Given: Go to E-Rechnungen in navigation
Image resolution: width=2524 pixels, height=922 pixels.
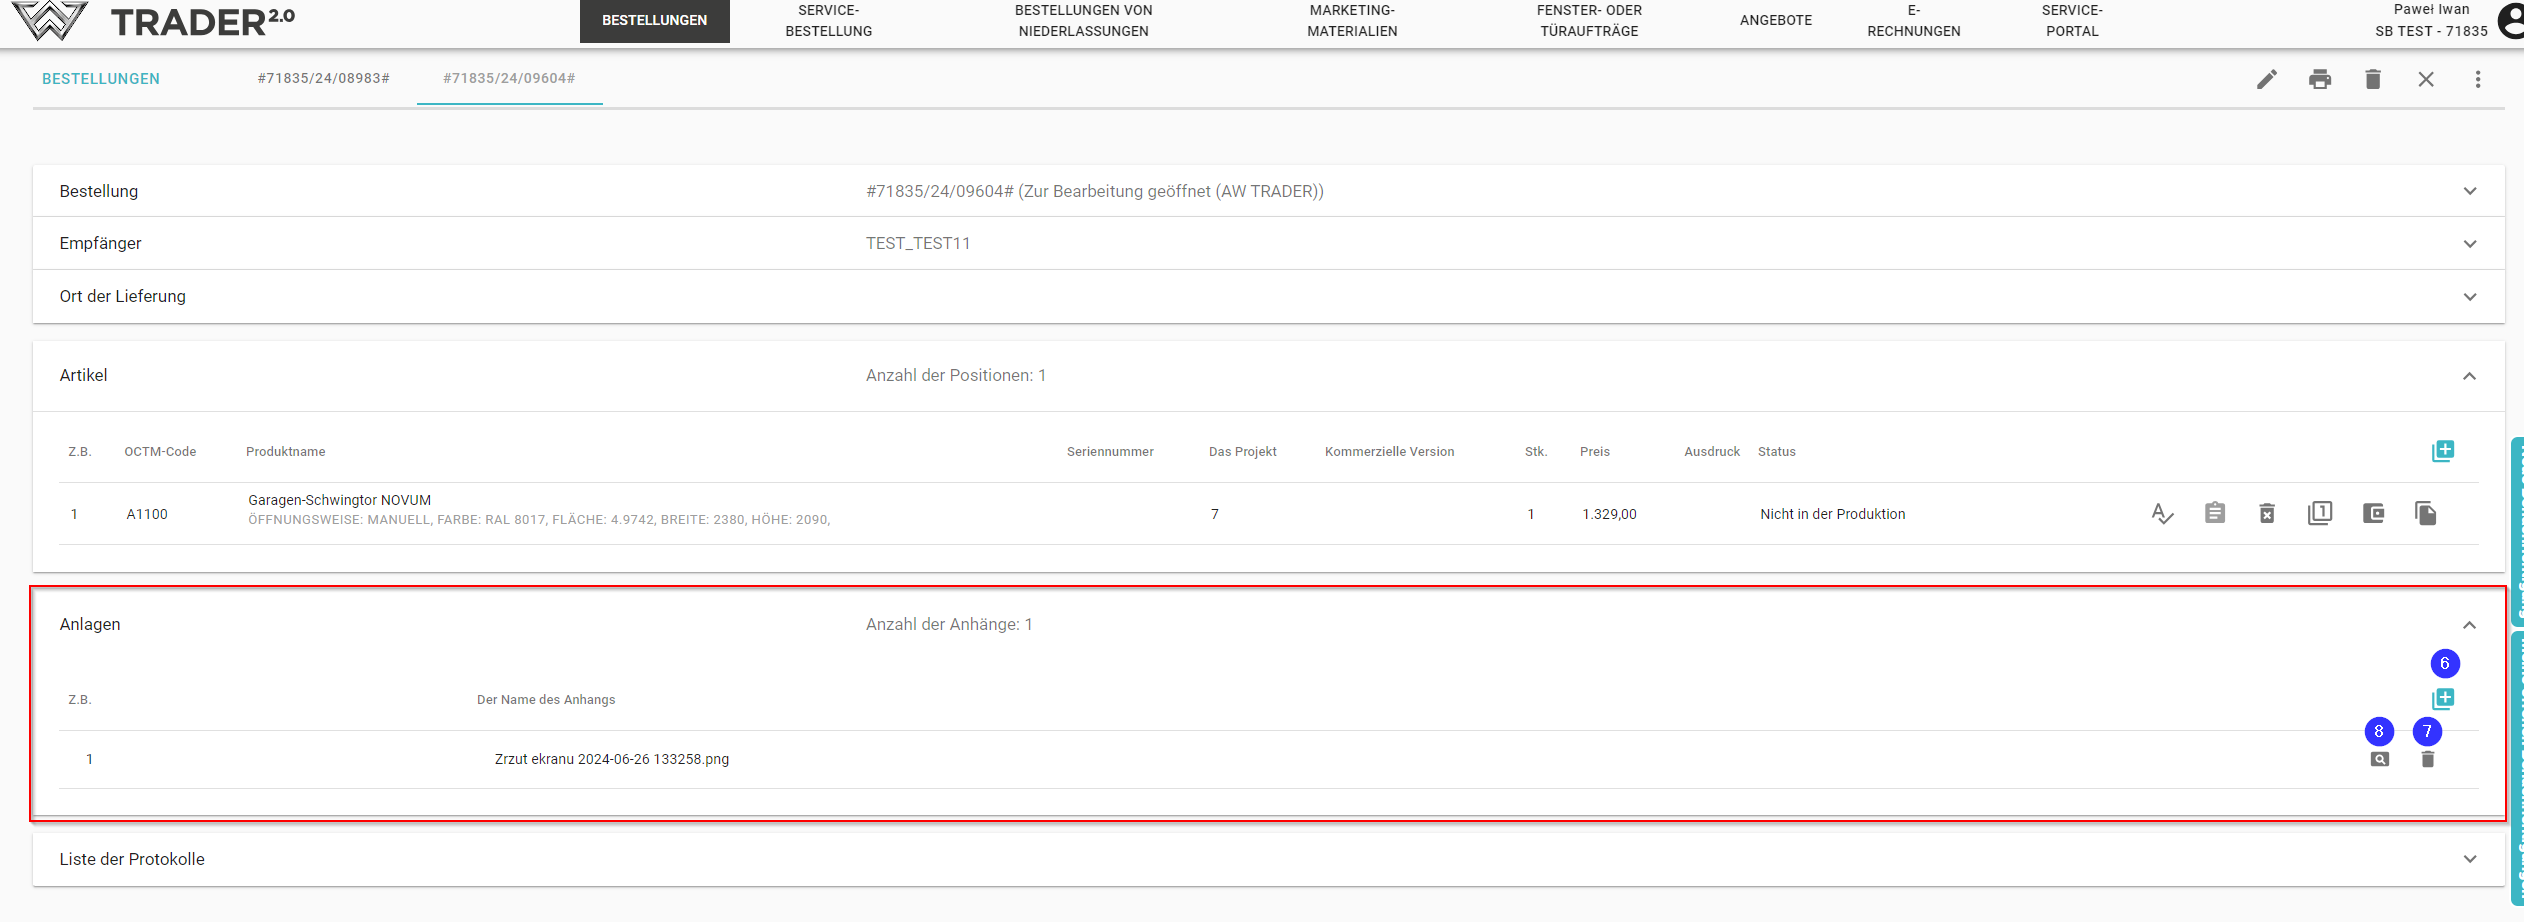Looking at the screenshot, I should tap(1913, 21).
